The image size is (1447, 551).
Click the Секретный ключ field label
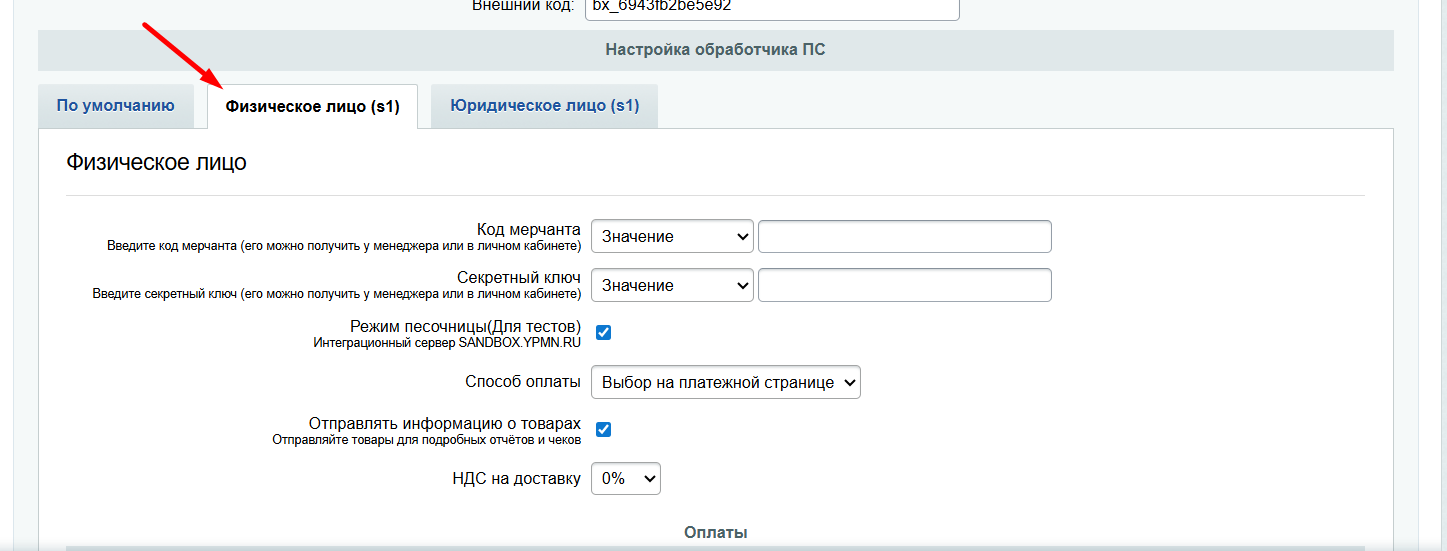click(518, 278)
